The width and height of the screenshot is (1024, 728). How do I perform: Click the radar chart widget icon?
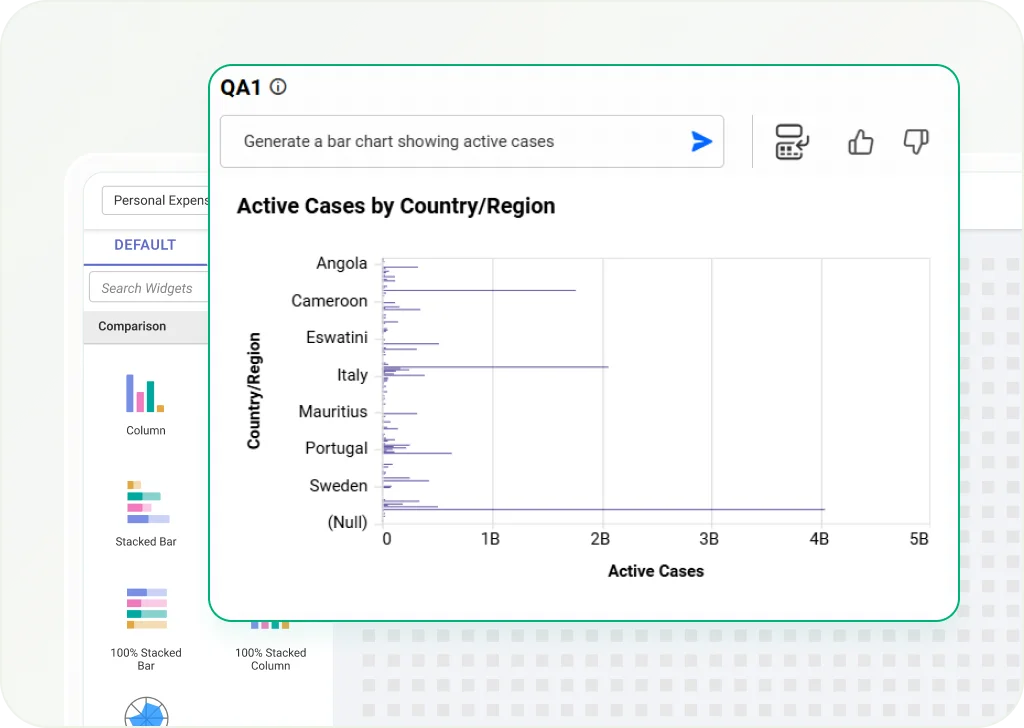146,712
